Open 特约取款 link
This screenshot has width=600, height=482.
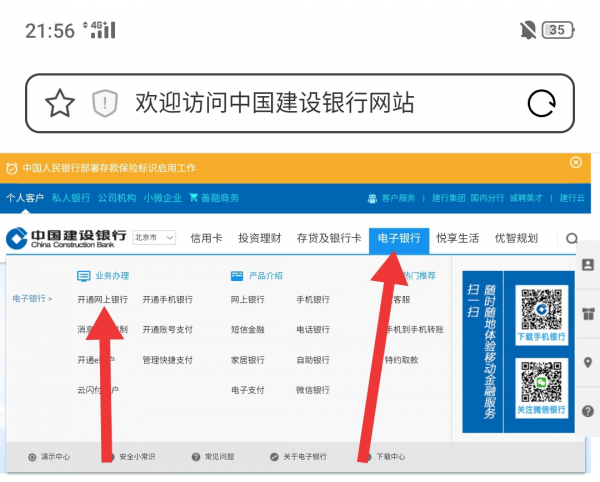click(401, 360)
